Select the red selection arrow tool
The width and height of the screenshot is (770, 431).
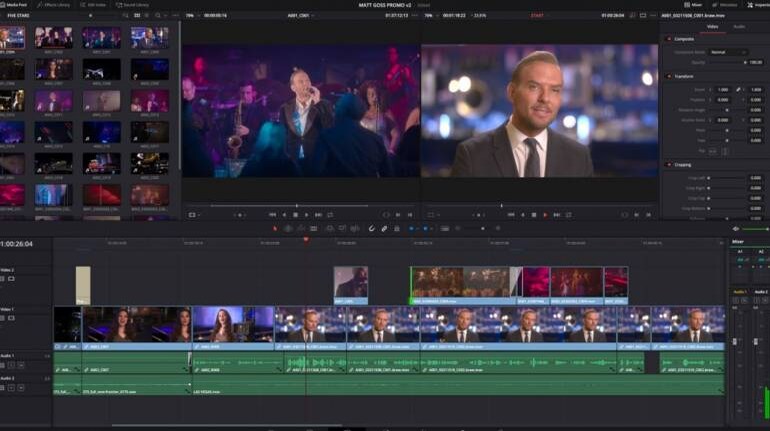[276, 228]
